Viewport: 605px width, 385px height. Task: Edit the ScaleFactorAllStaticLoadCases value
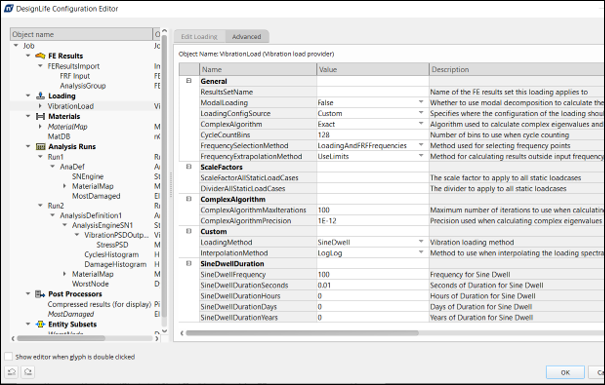(373, 177)
